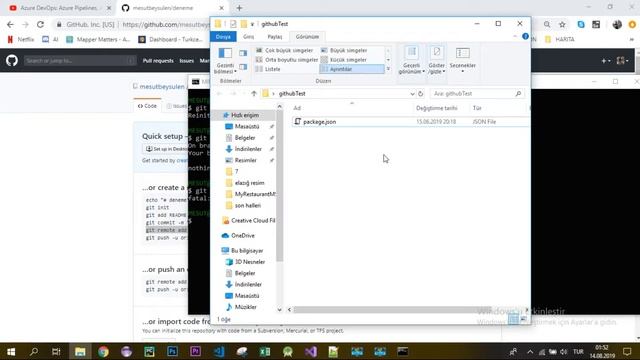This screenshot has width=640, height=360.
Task: Select Bu bilgisayar in navigation pane
Action: tap(247, 251)
